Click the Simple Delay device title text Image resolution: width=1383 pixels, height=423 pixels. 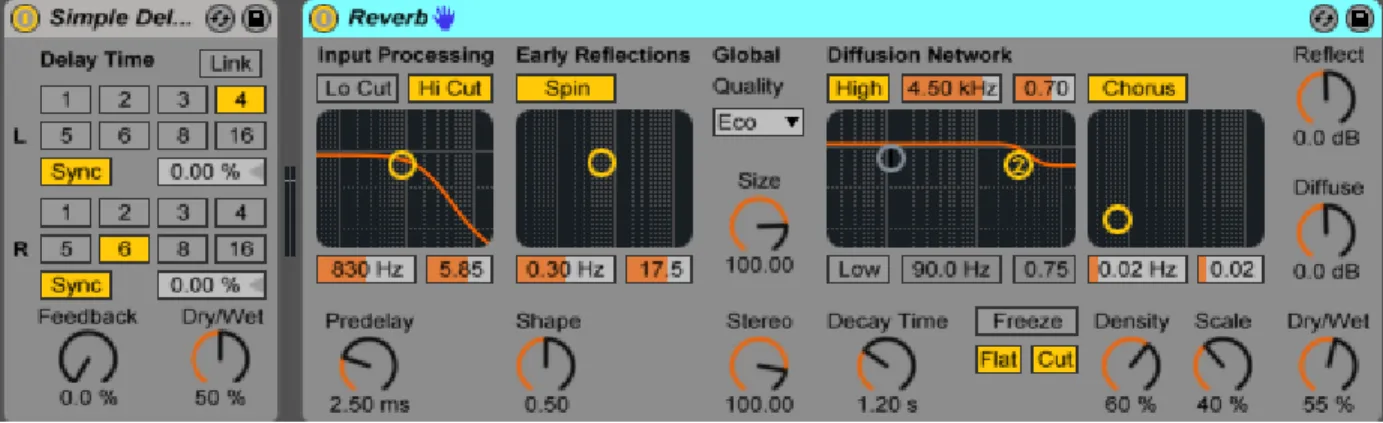point(119,18)
